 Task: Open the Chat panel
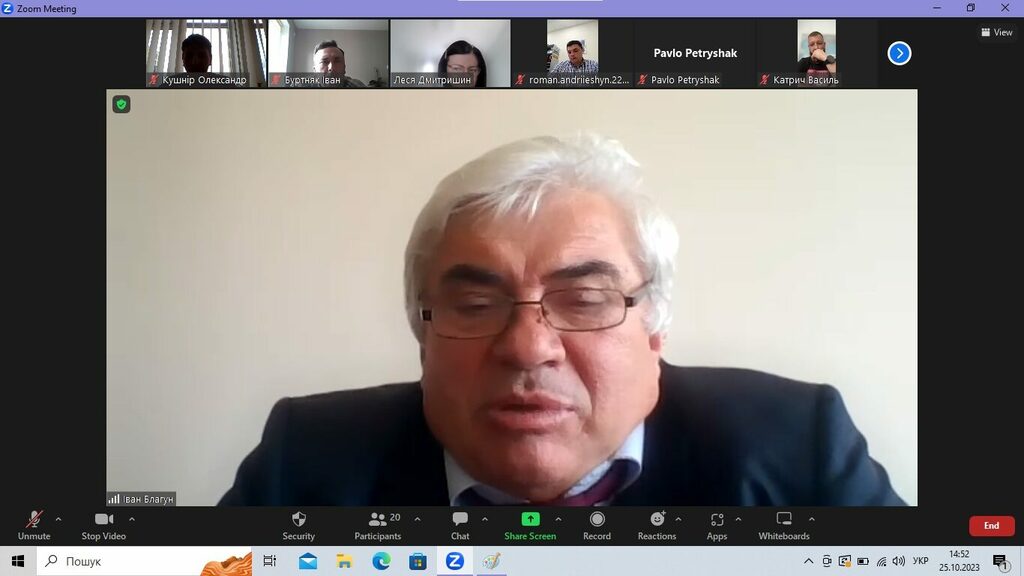460,524
